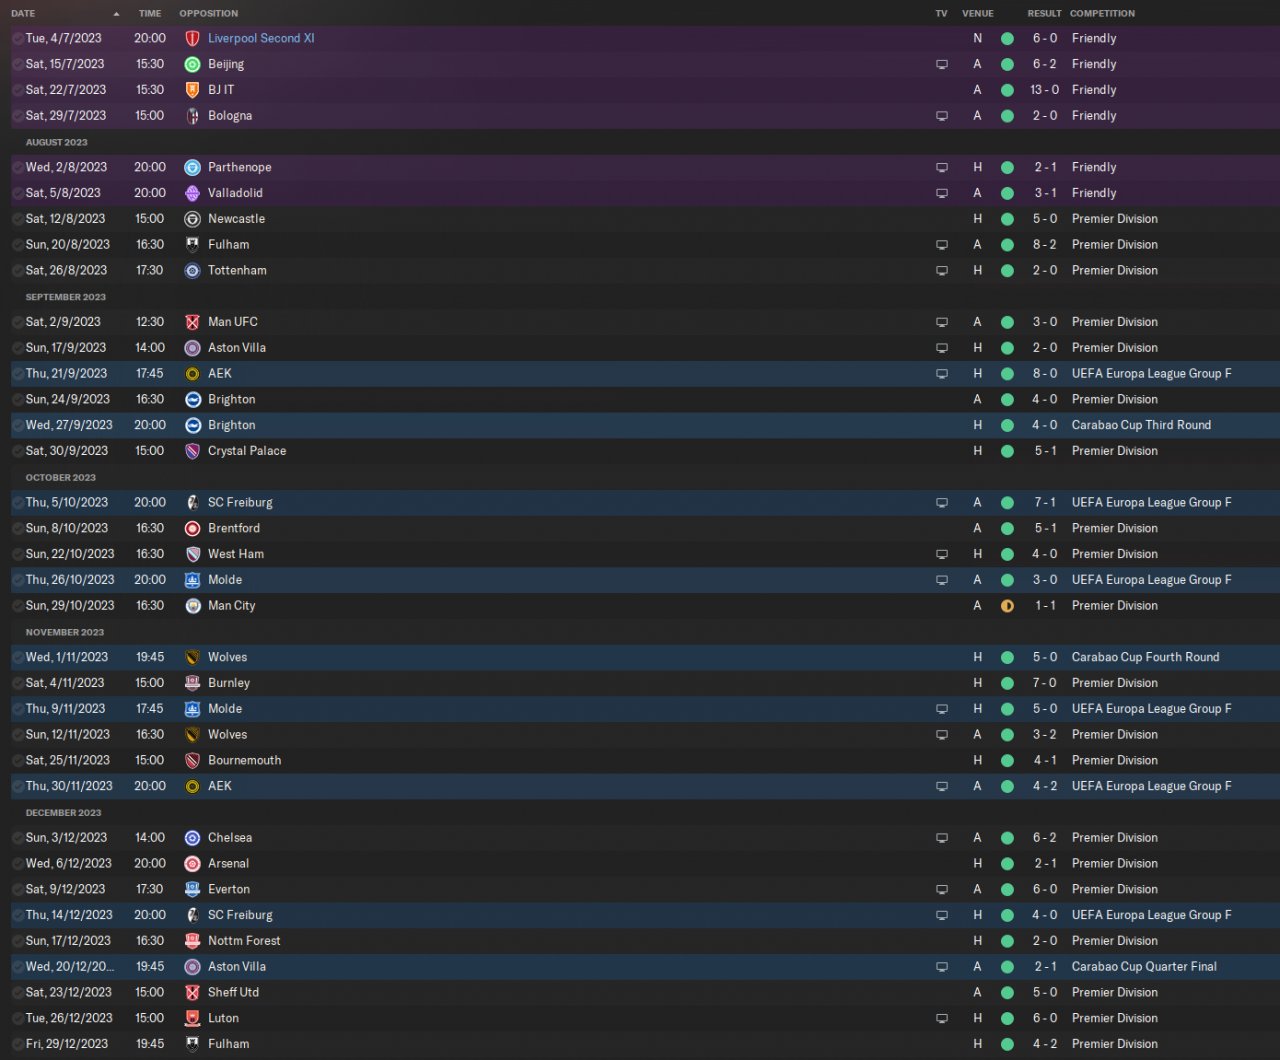Click the Venue column header
Viewport: 1280px width, 1060px height.
pos(977,14)
